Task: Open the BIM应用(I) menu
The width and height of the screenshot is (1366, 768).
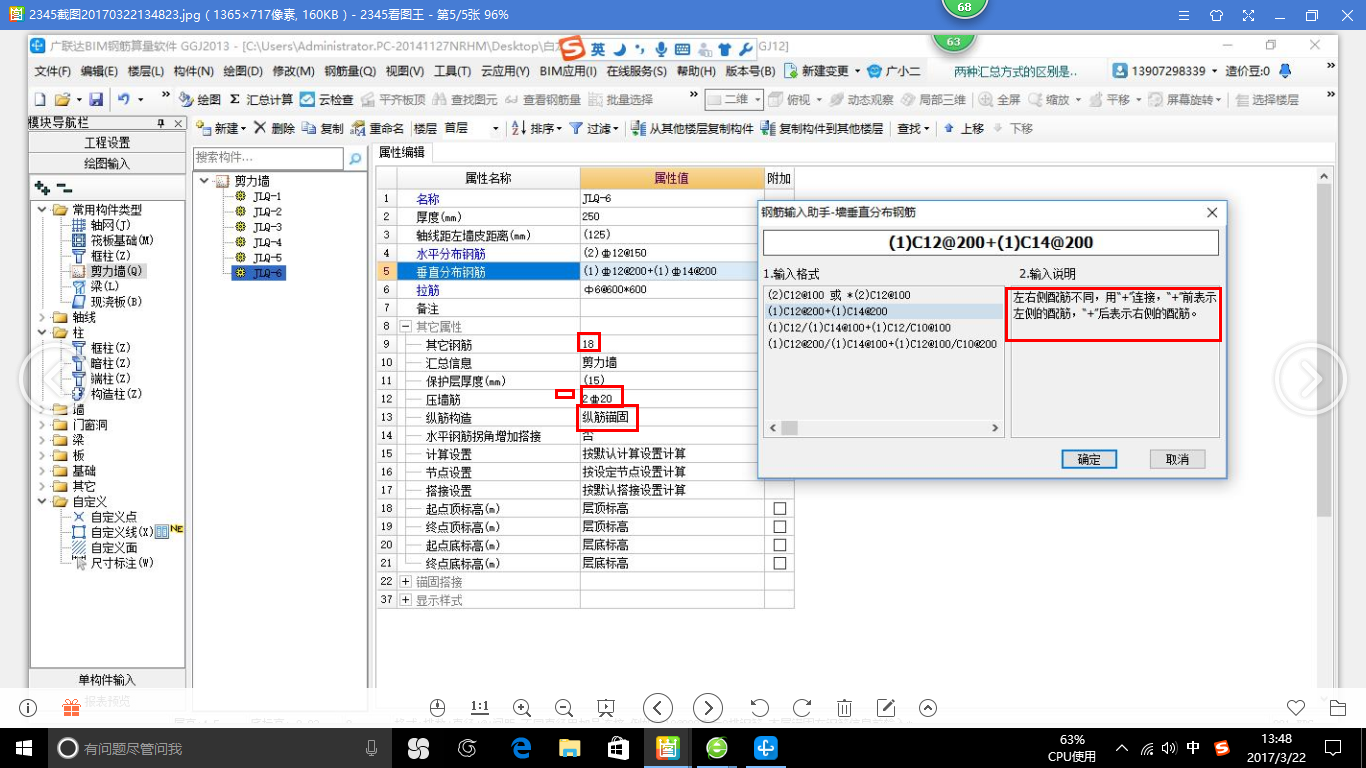Action: click(570, 71)
